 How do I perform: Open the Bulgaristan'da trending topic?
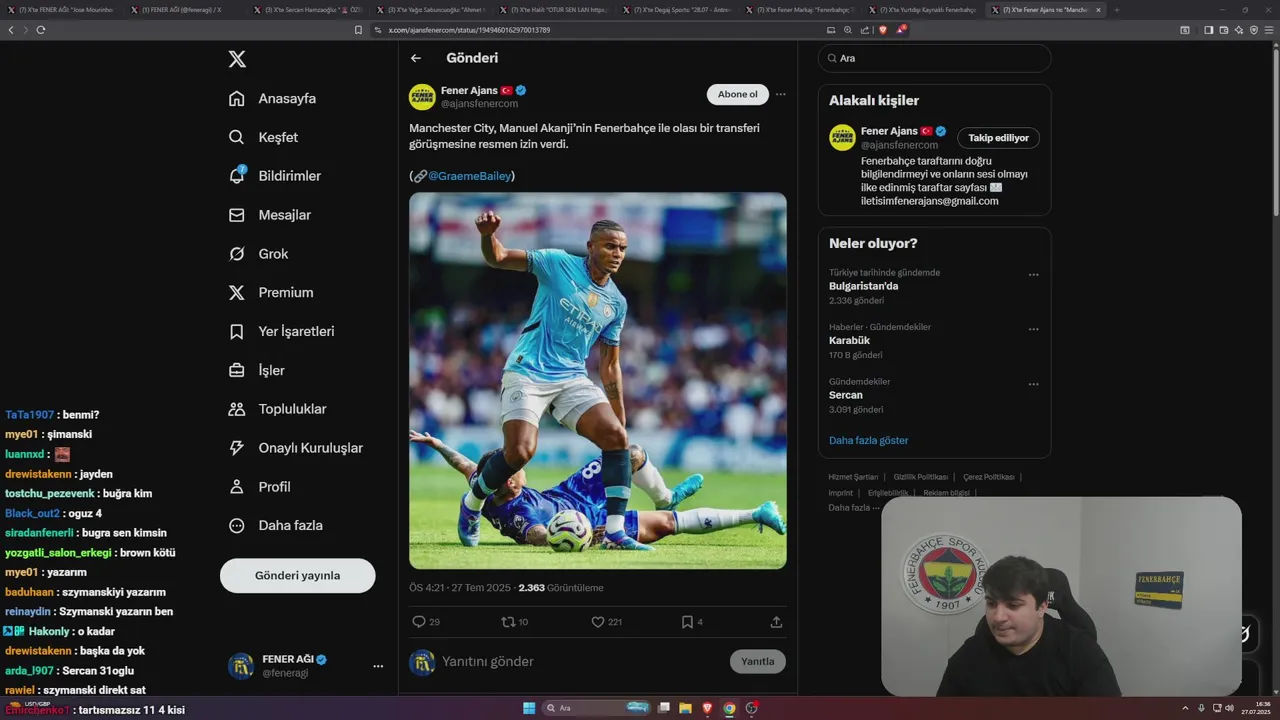tap(864, 286)
